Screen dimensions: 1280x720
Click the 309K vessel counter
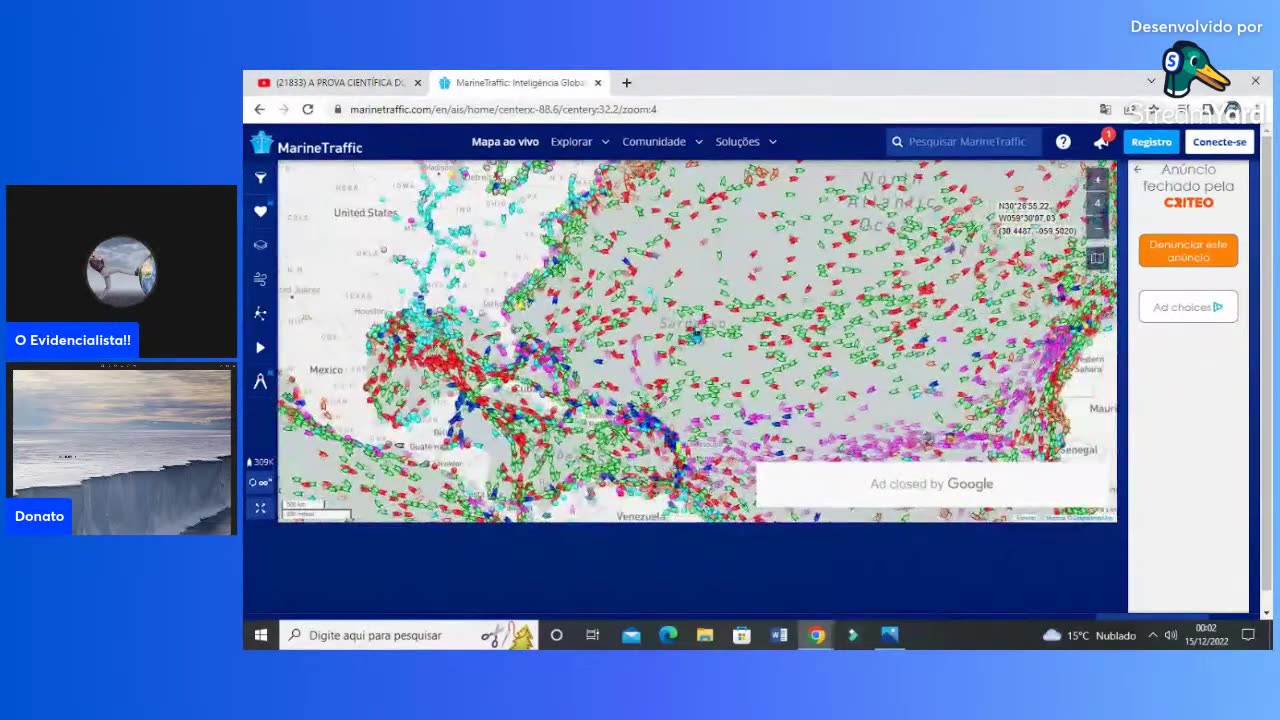click(x=260, y=462)
